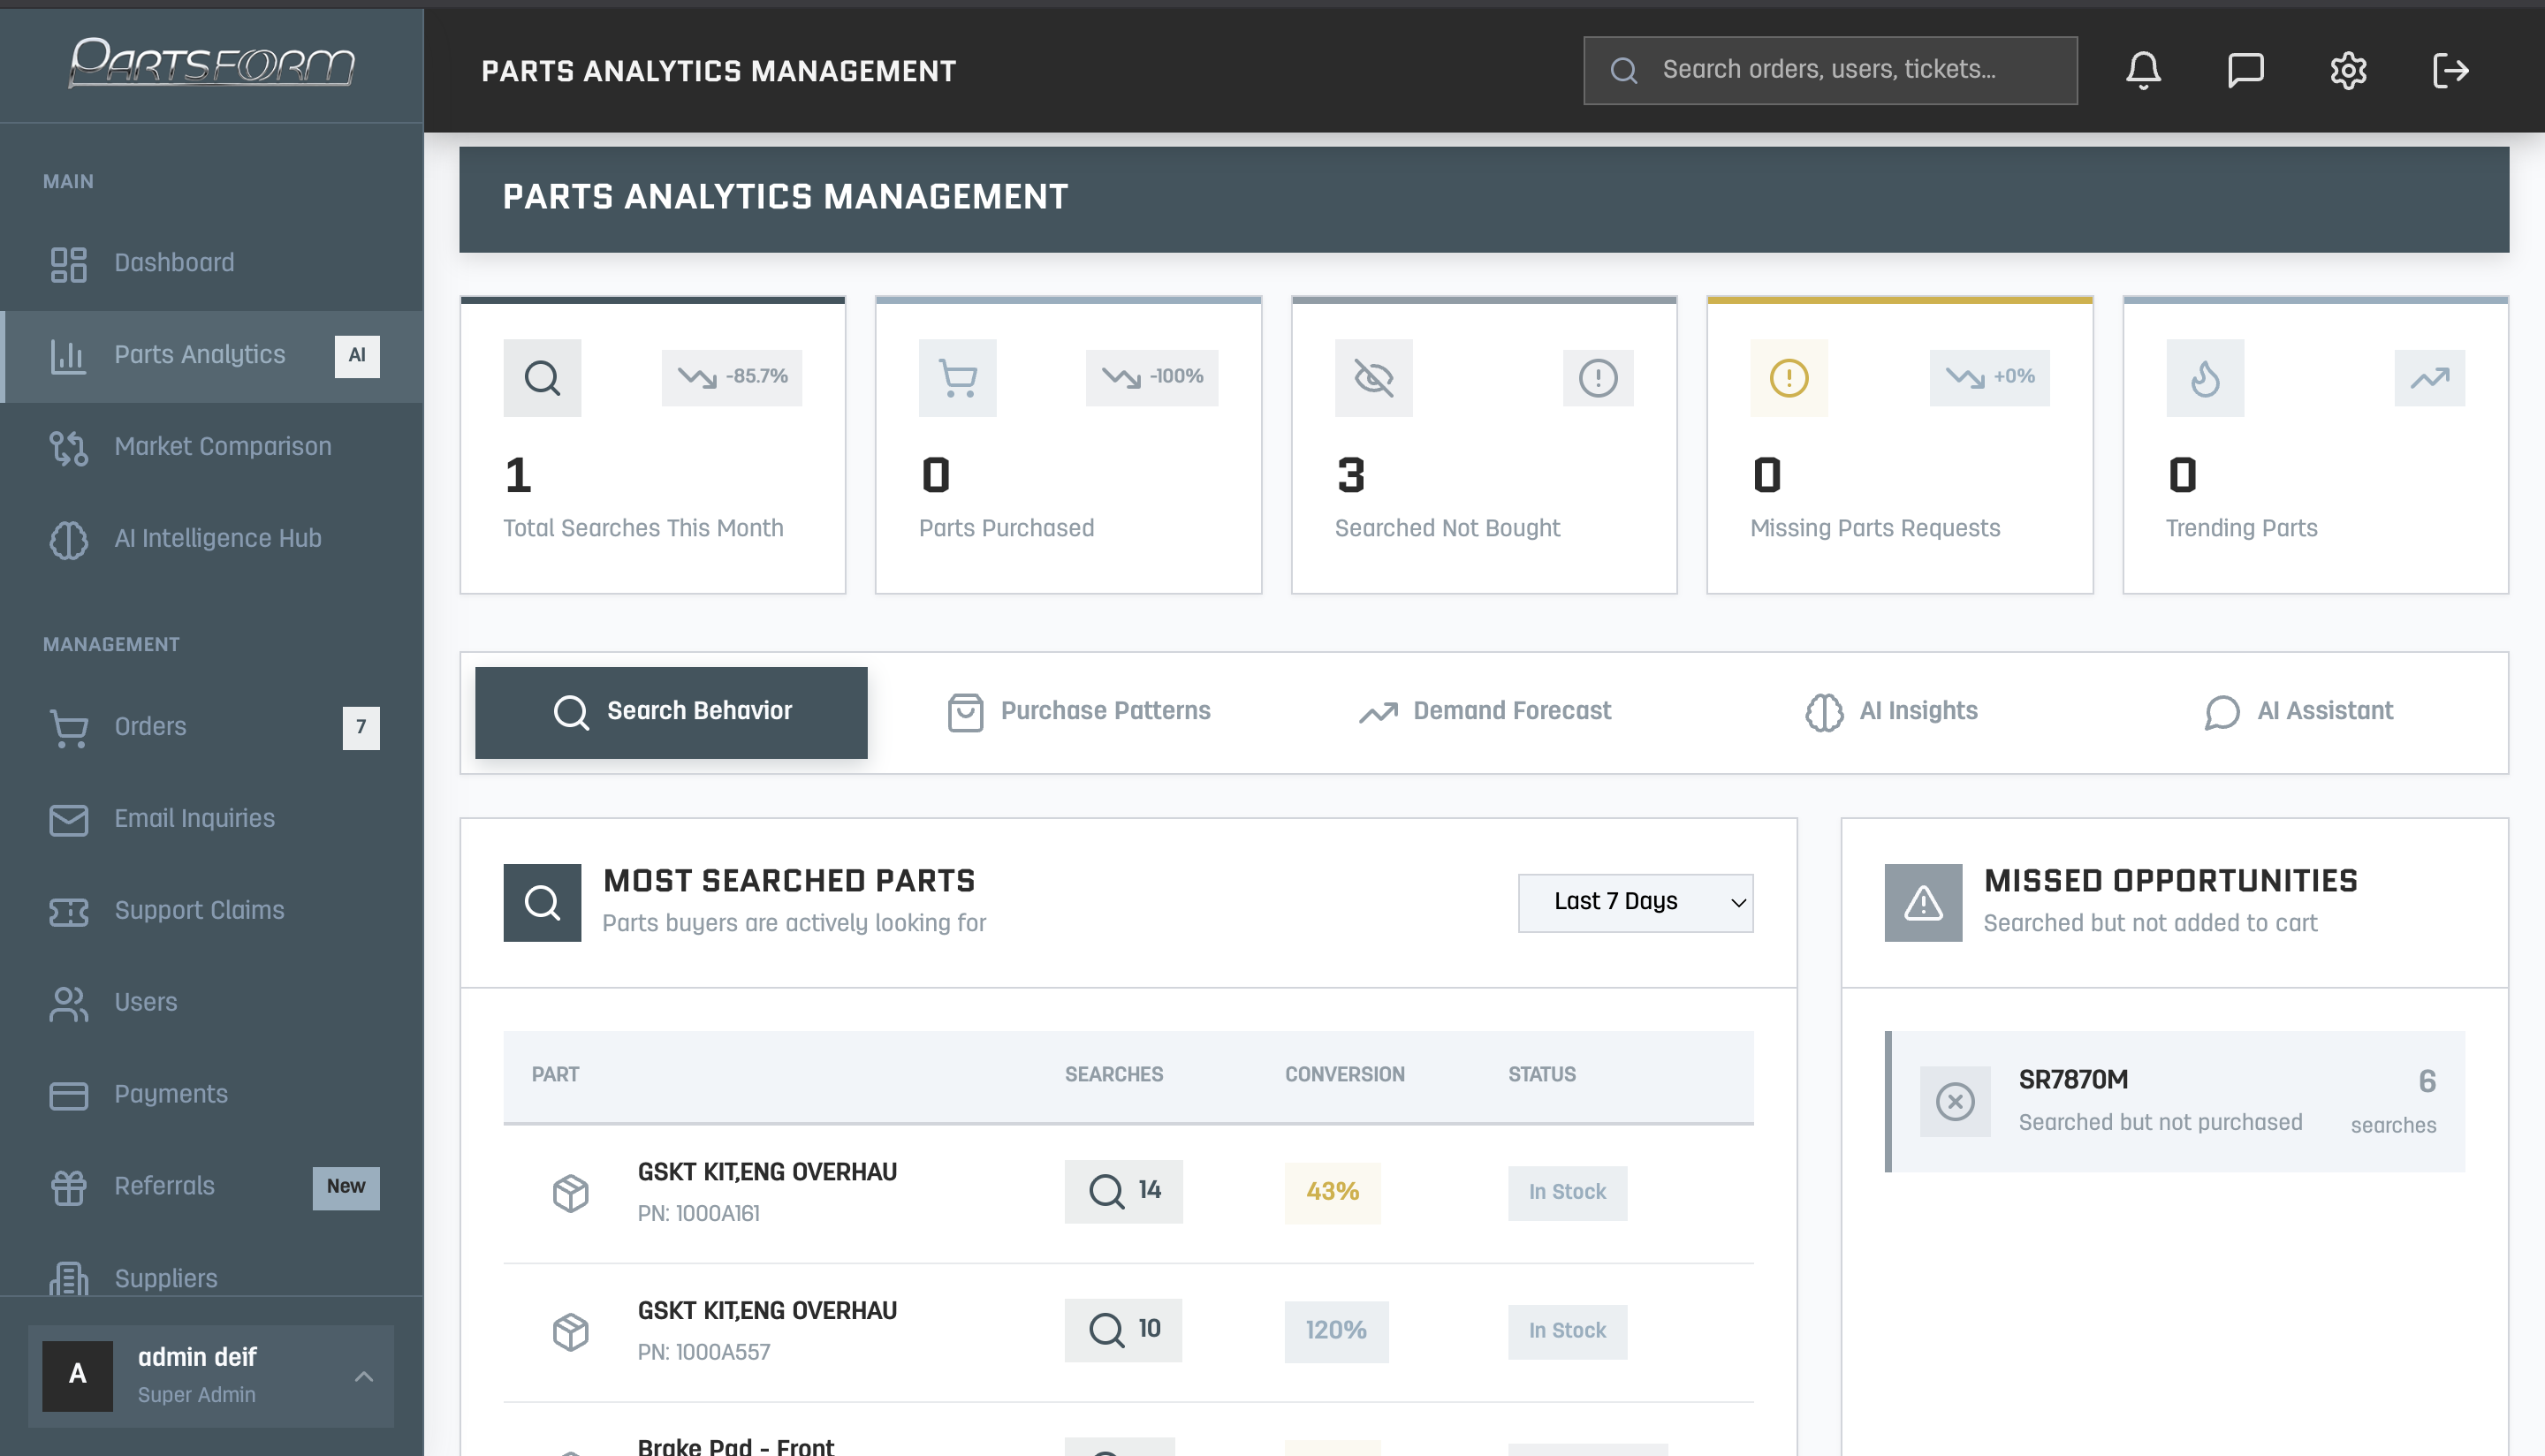Image resolution: width=2545 pixels, height=1456 pixels.
Task: Click the Missing Parts Requests alert icon
Action: point(1789,378)
